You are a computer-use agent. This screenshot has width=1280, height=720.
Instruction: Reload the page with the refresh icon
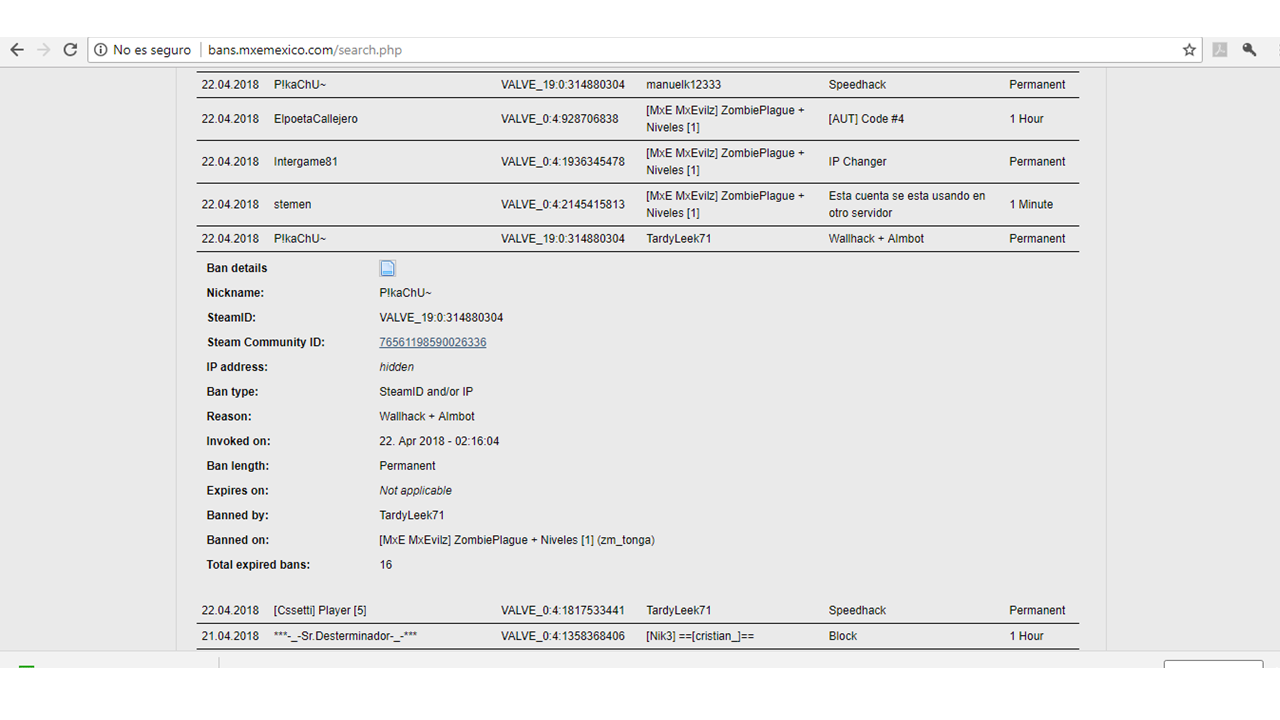click(70, 50)
